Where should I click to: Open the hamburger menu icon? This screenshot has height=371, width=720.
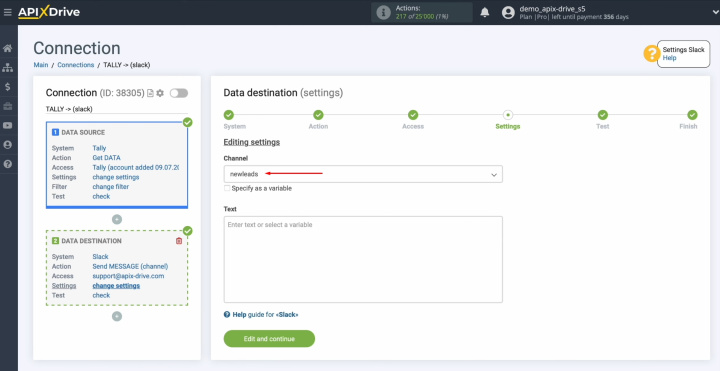pyautogui.click(x=7, y=12)
